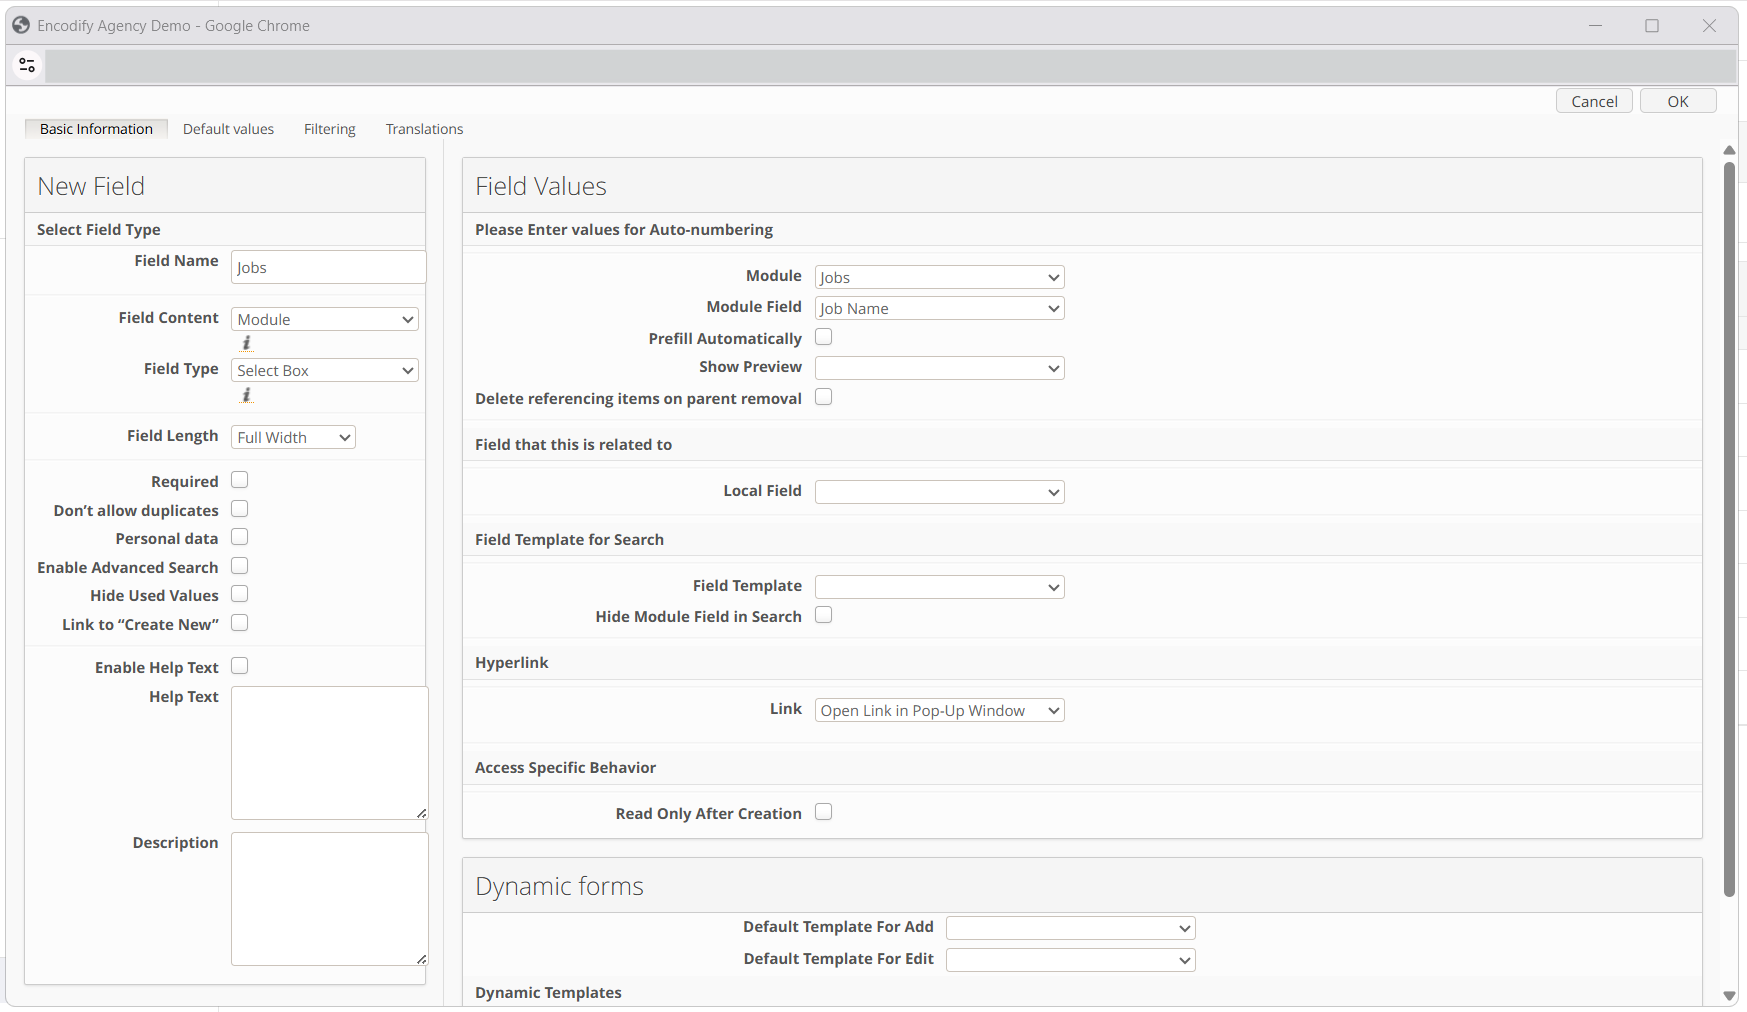Click the info icon below Field Type
1747x1012 pixels.
pos(246,395)
